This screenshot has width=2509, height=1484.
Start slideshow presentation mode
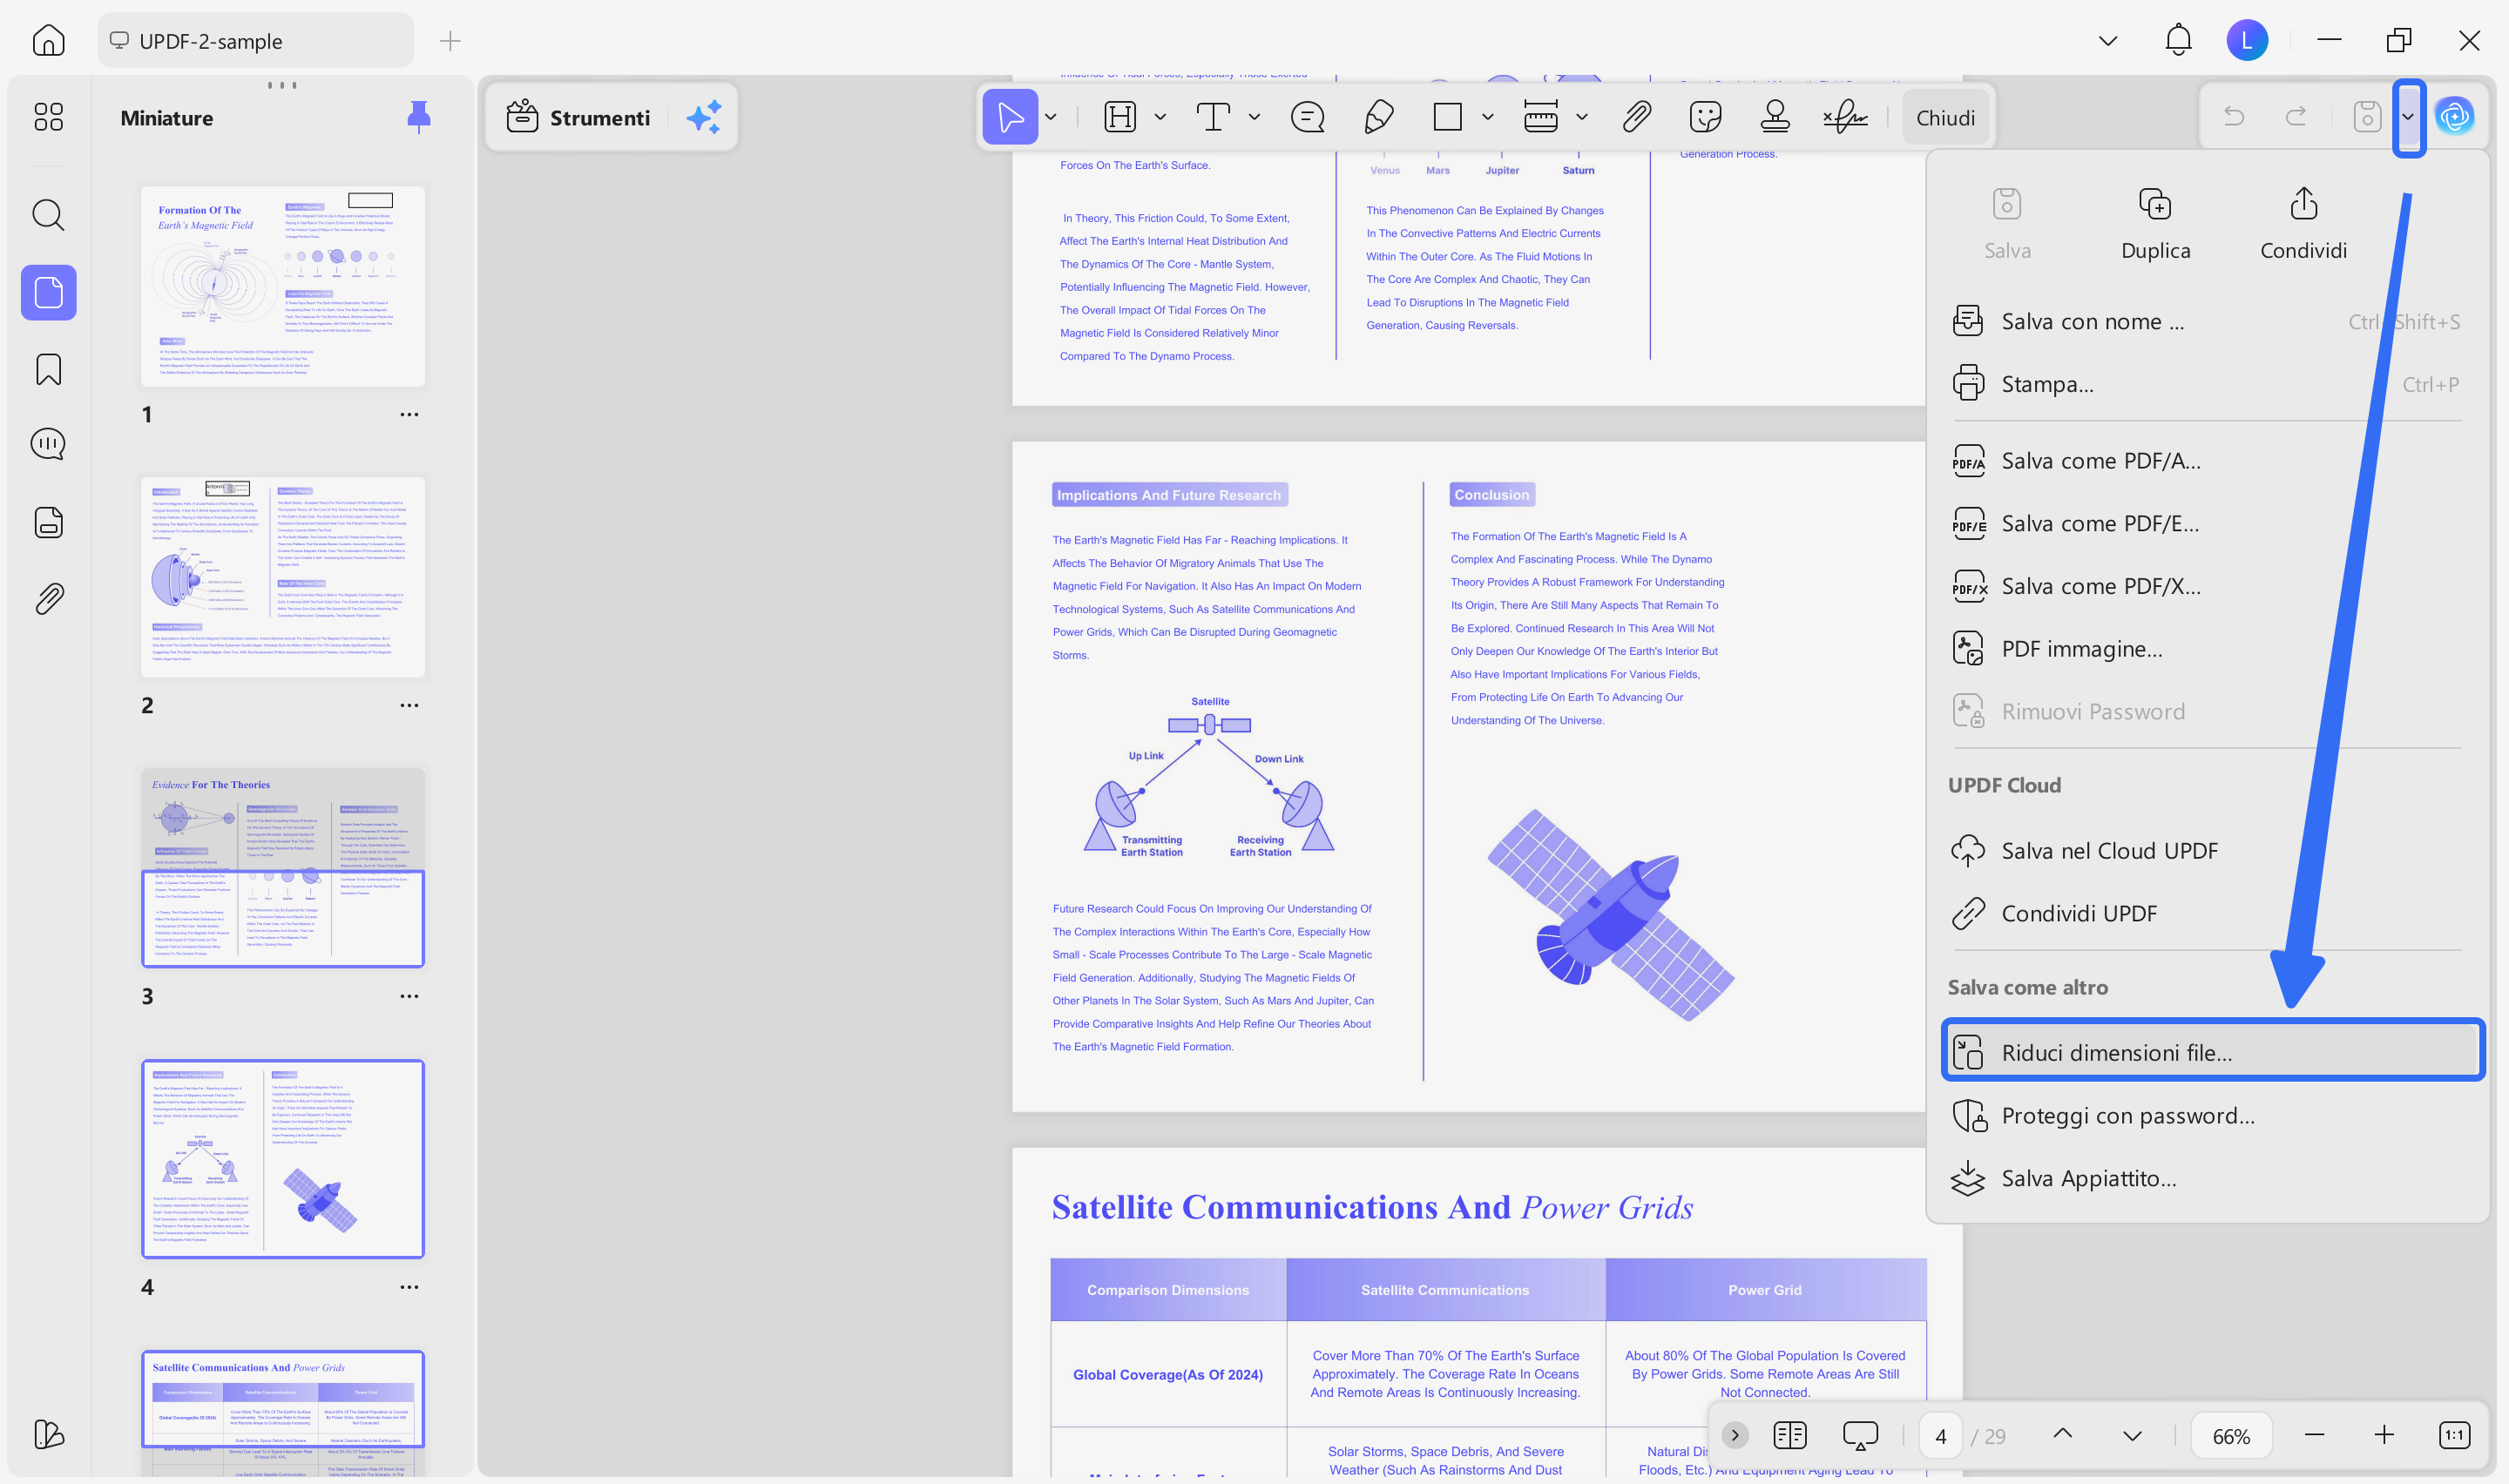point(1860,1436)
